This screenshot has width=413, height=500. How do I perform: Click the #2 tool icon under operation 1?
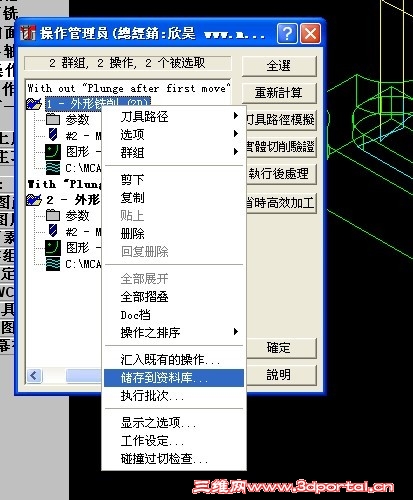53,135
